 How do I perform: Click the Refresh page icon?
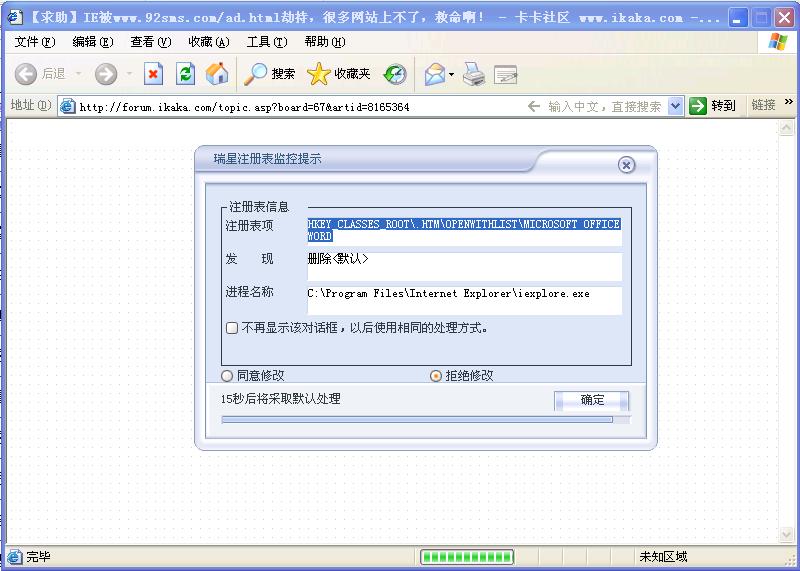click(x=185, y=74)
